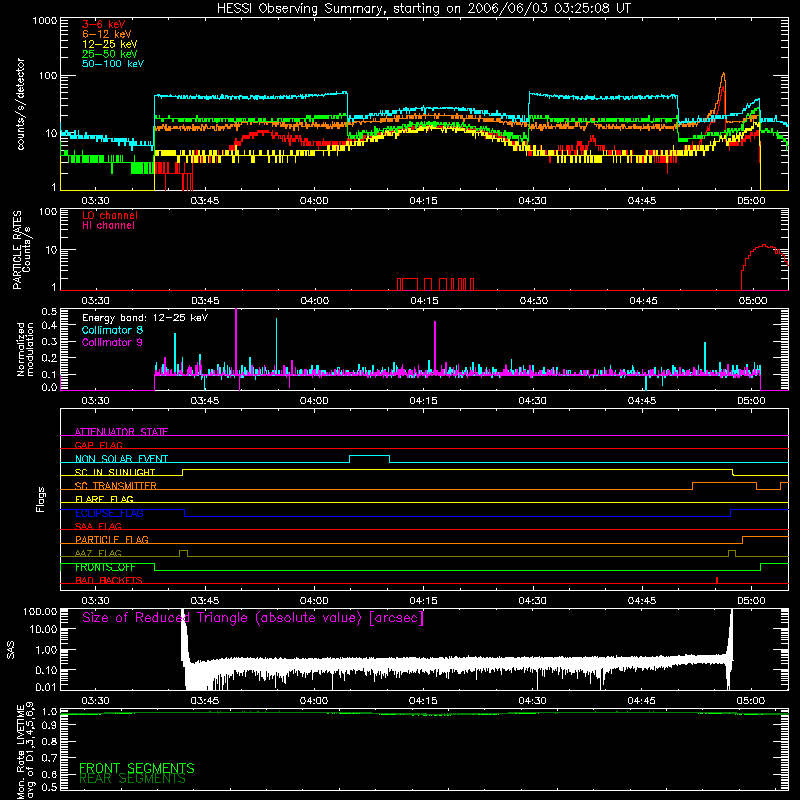Screen dimensions: 800x800
Task: Select the 6-12 keV legend label
Action: pos(107,34)
